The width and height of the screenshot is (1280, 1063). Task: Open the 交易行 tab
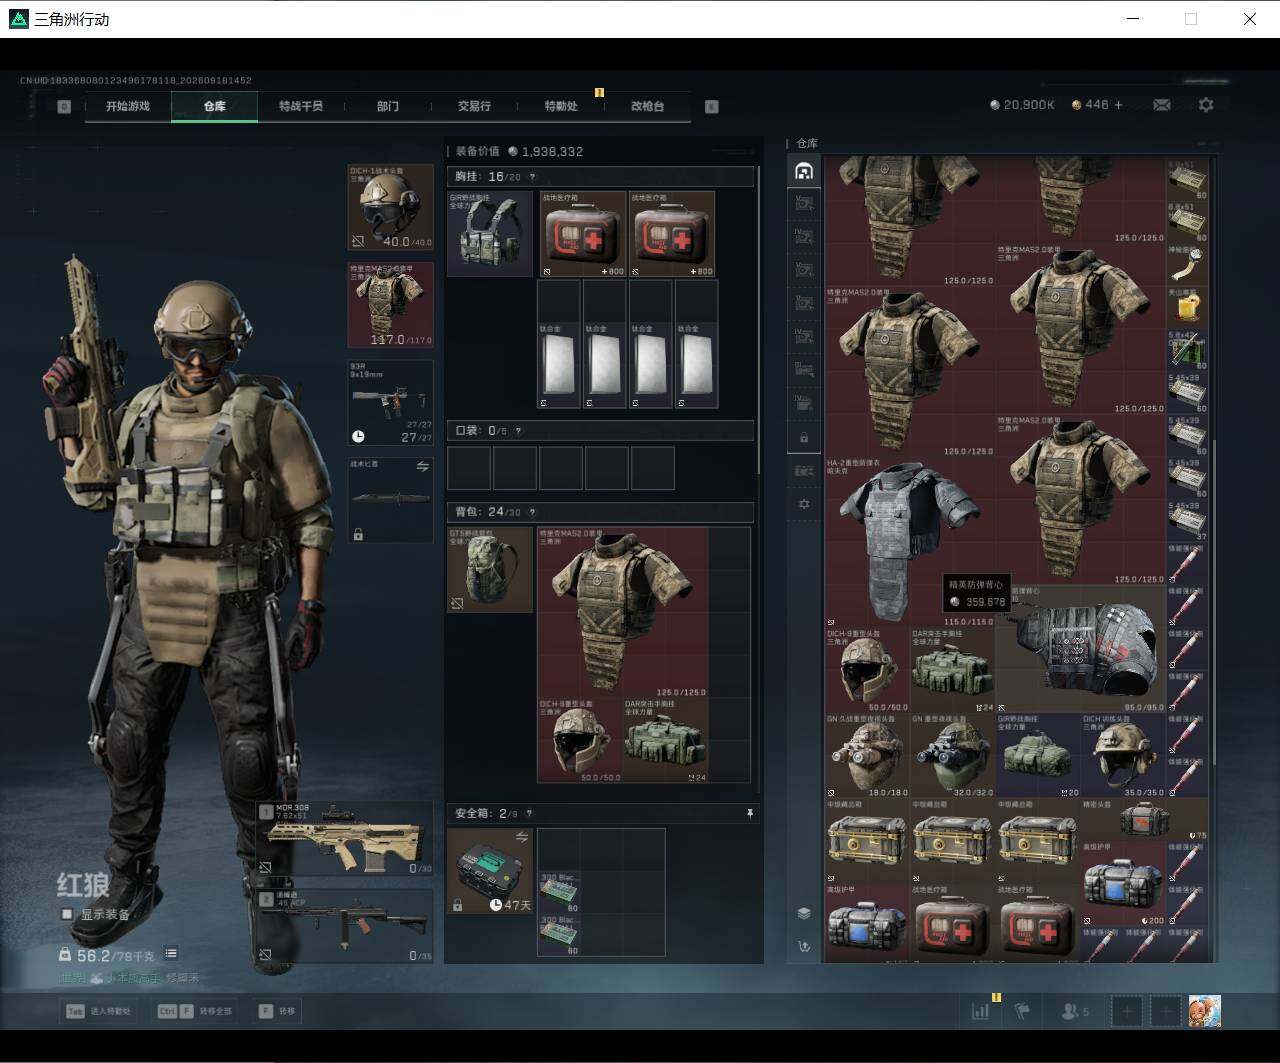(474, 106)
